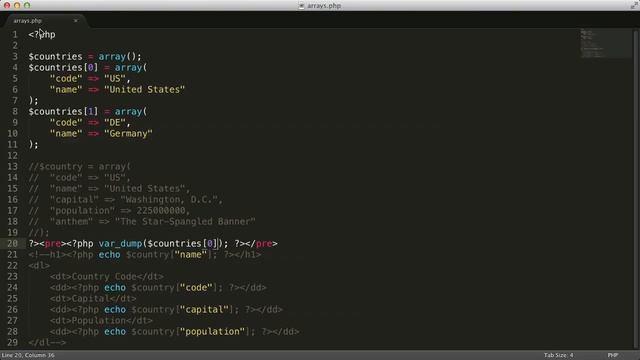This screenshot has width=640, height=360.
Task: Click "capital" key on line 26
Action: pos(204,310)
